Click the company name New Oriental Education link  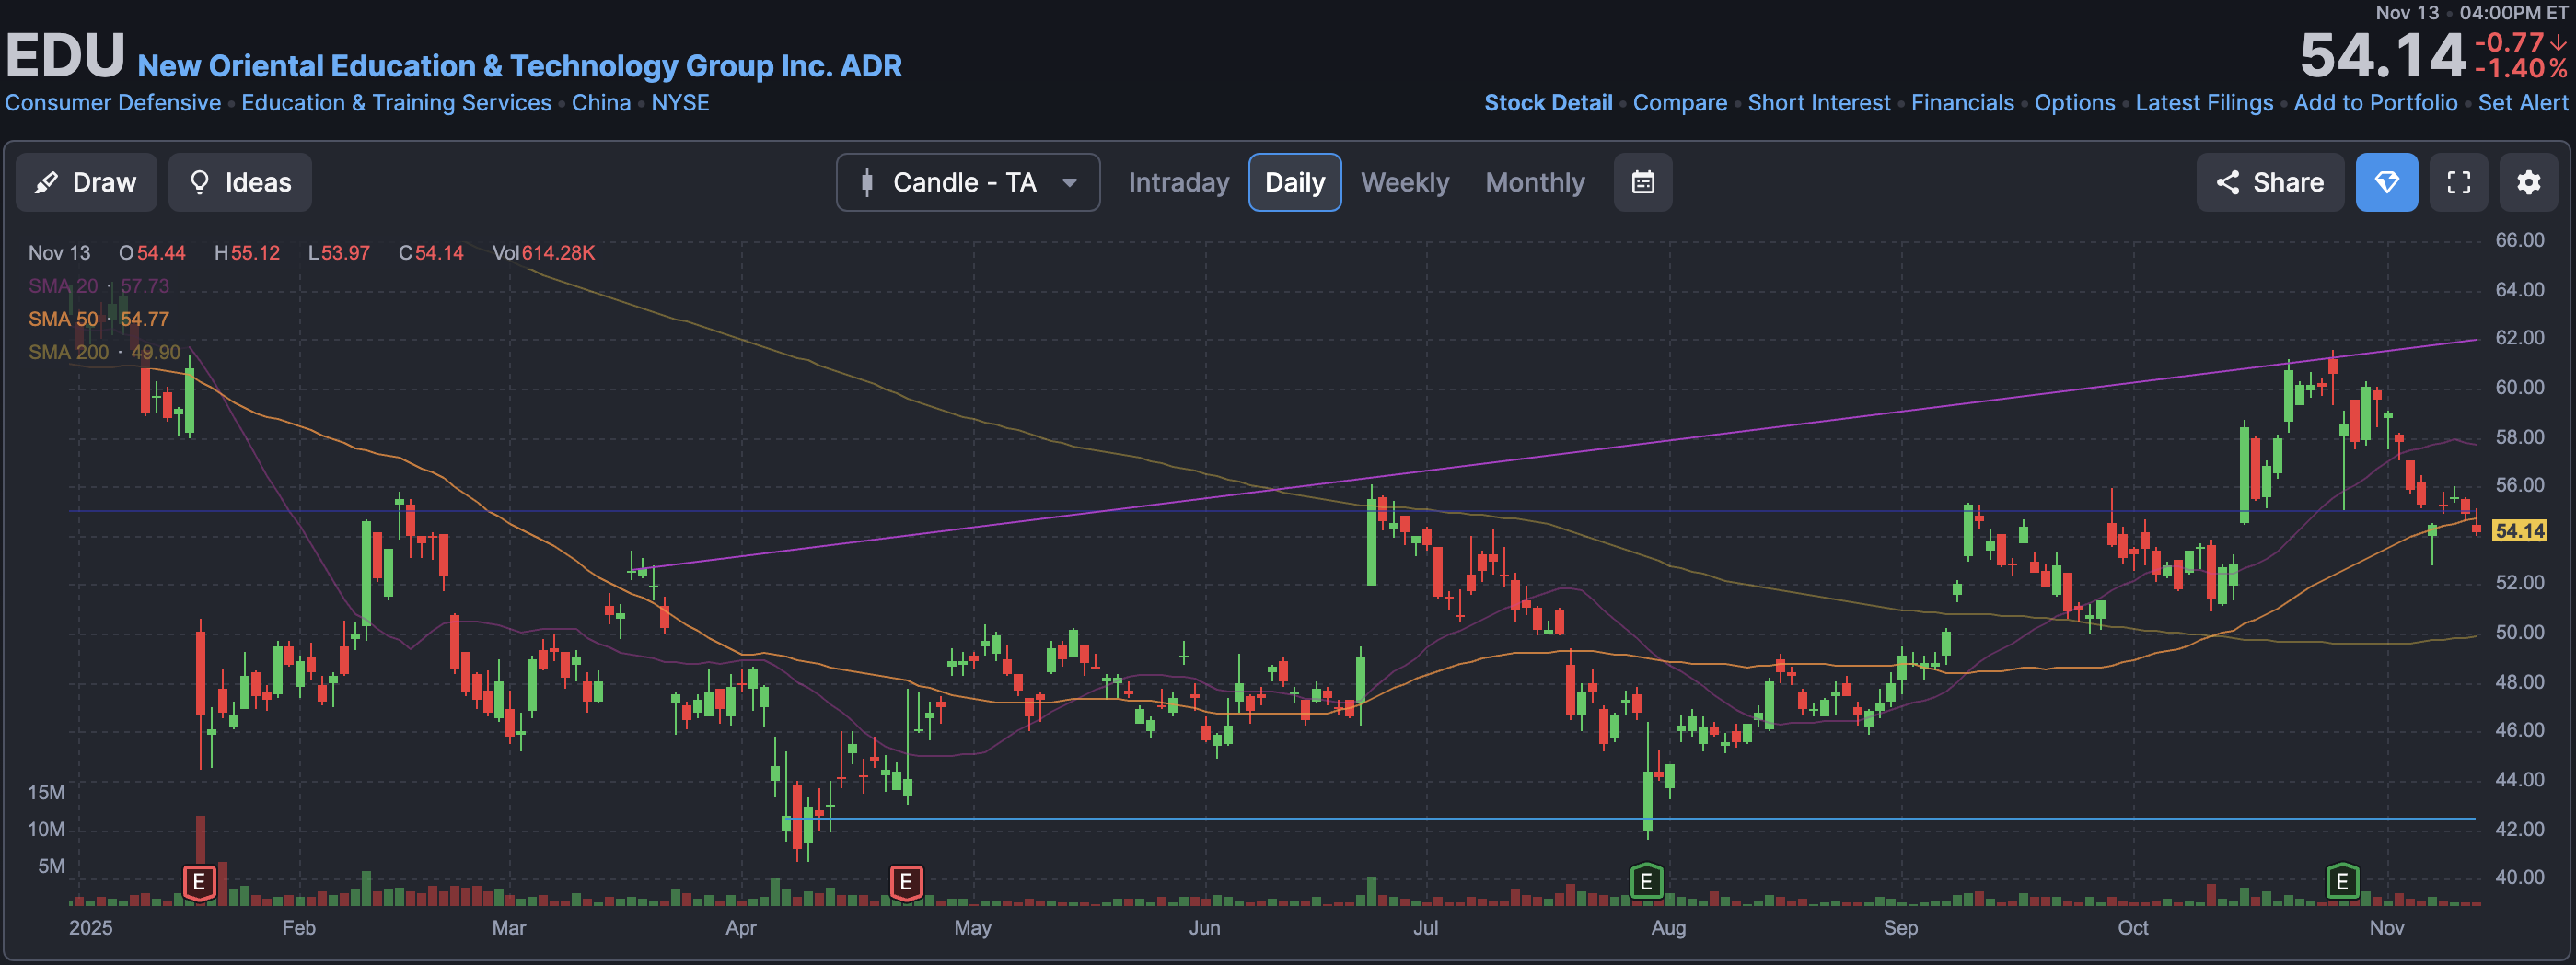pos(520,66)
